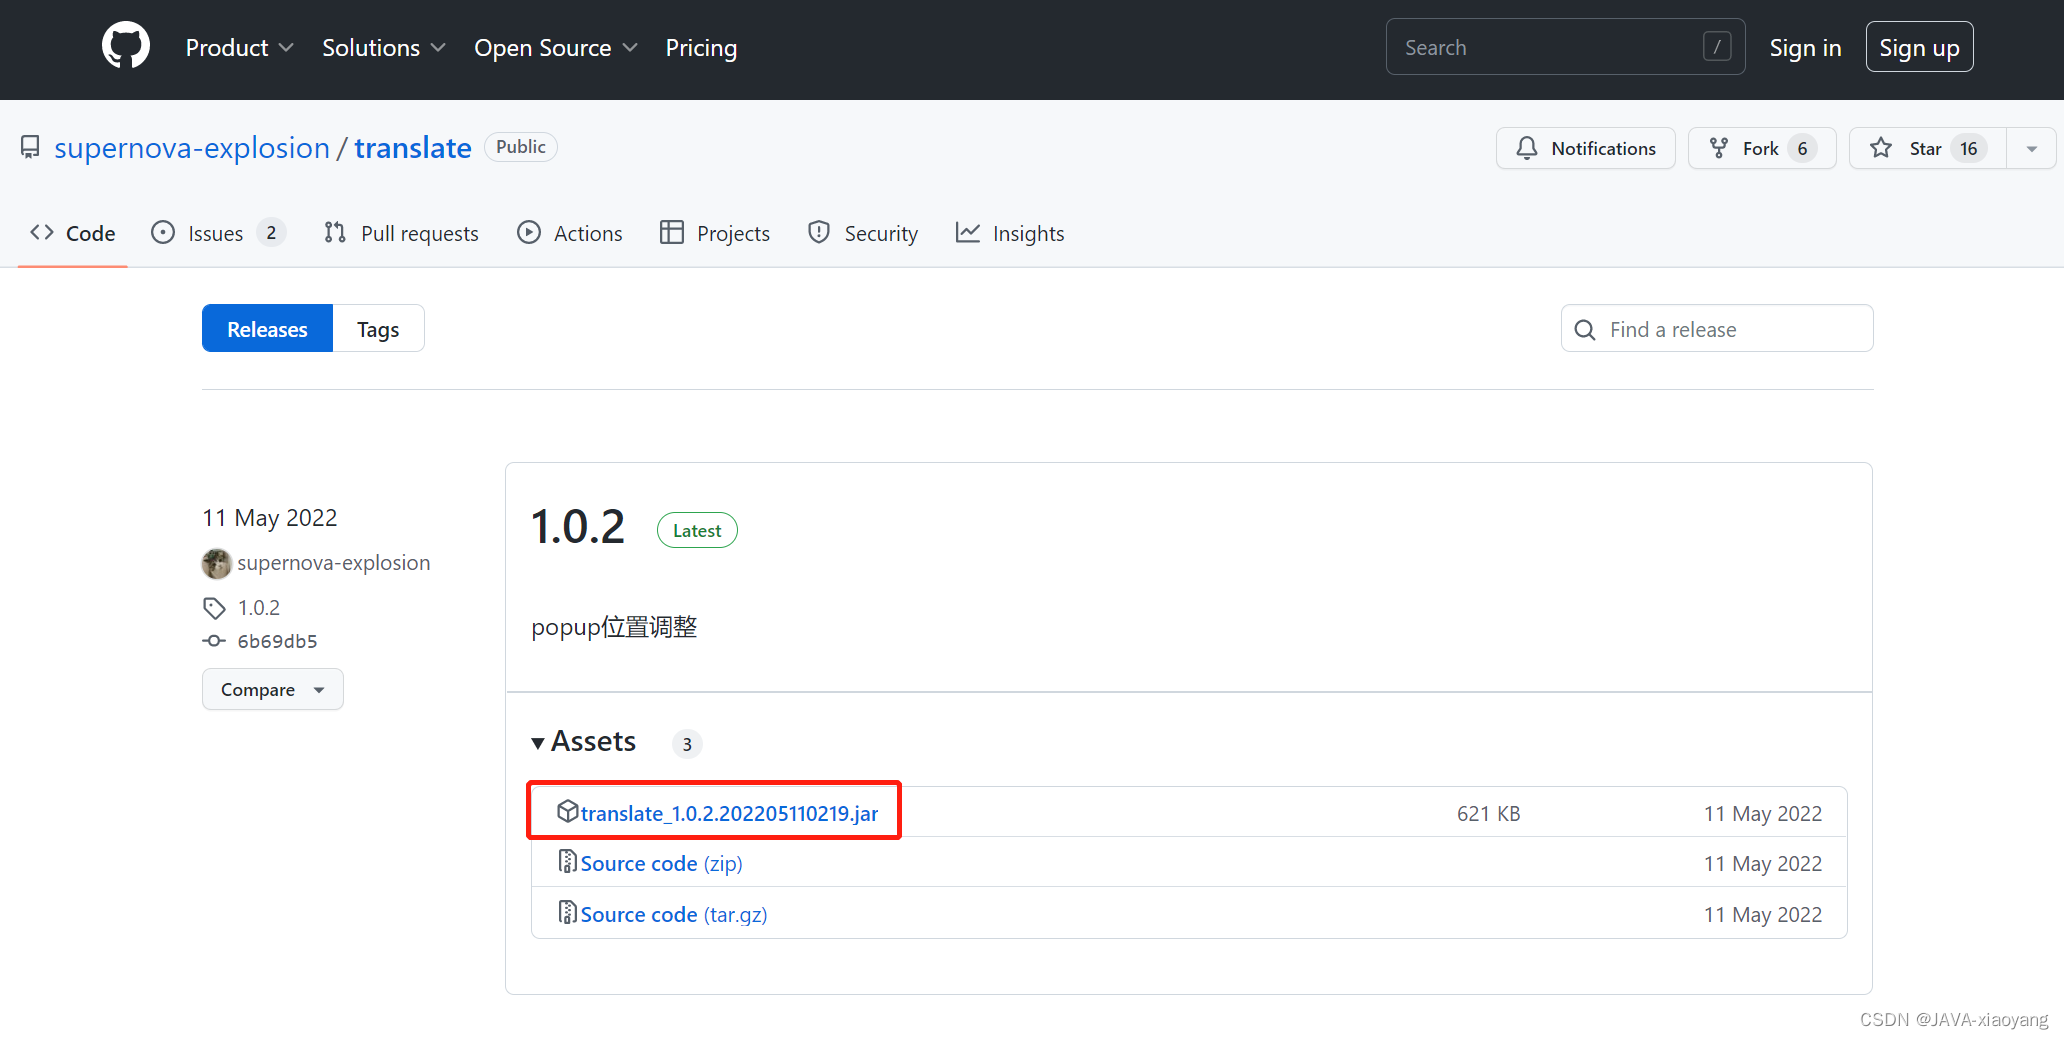Image resolution: width=2064 pixels, height=1039 pixels.
Task: Open the Actions tab
Action: coord(570,233)
